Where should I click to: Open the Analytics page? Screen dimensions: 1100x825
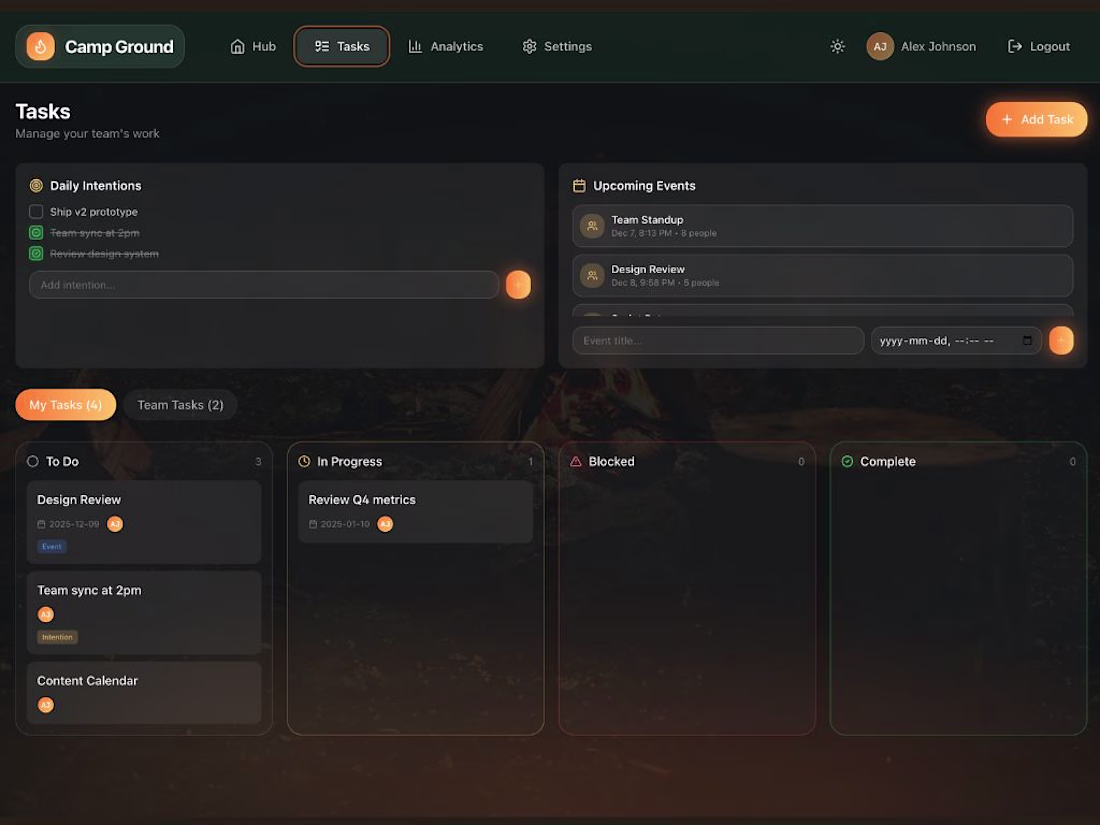446,46
